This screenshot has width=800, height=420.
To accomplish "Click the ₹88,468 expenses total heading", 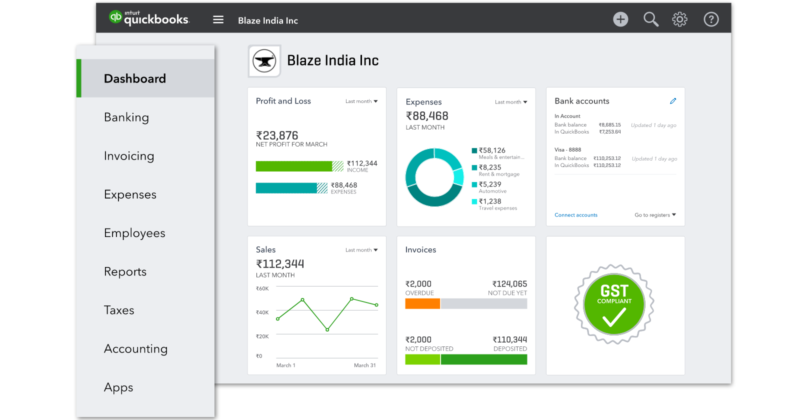I will point(427,116).
